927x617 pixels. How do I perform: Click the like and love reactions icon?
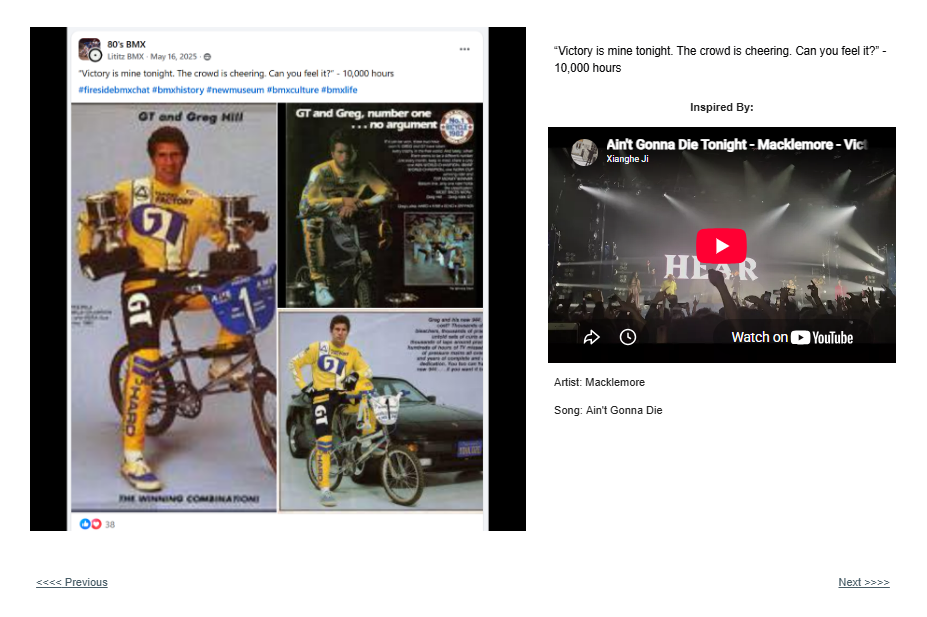90,524
